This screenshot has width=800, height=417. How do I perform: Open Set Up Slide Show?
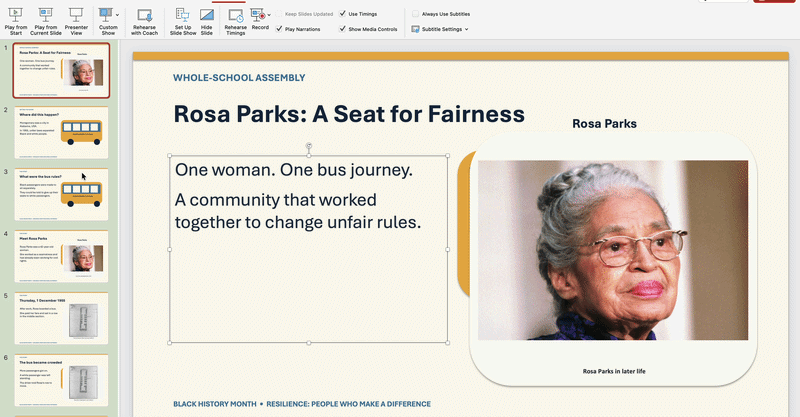click(183, 21)
